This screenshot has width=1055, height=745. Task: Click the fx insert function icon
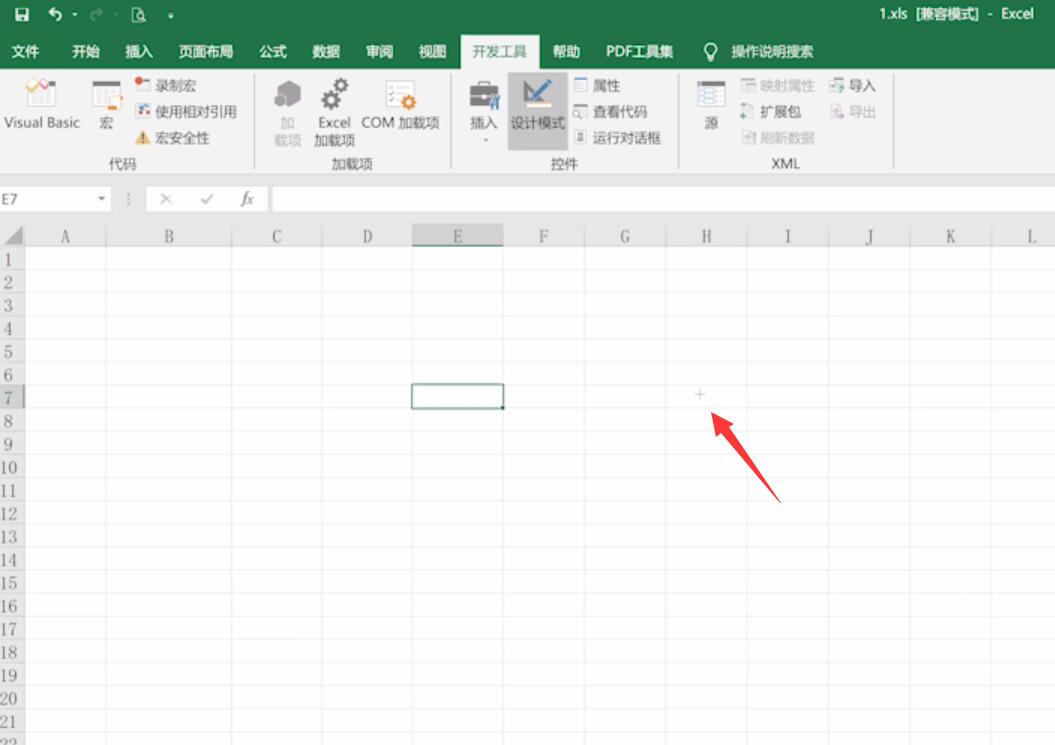[247, 199]
